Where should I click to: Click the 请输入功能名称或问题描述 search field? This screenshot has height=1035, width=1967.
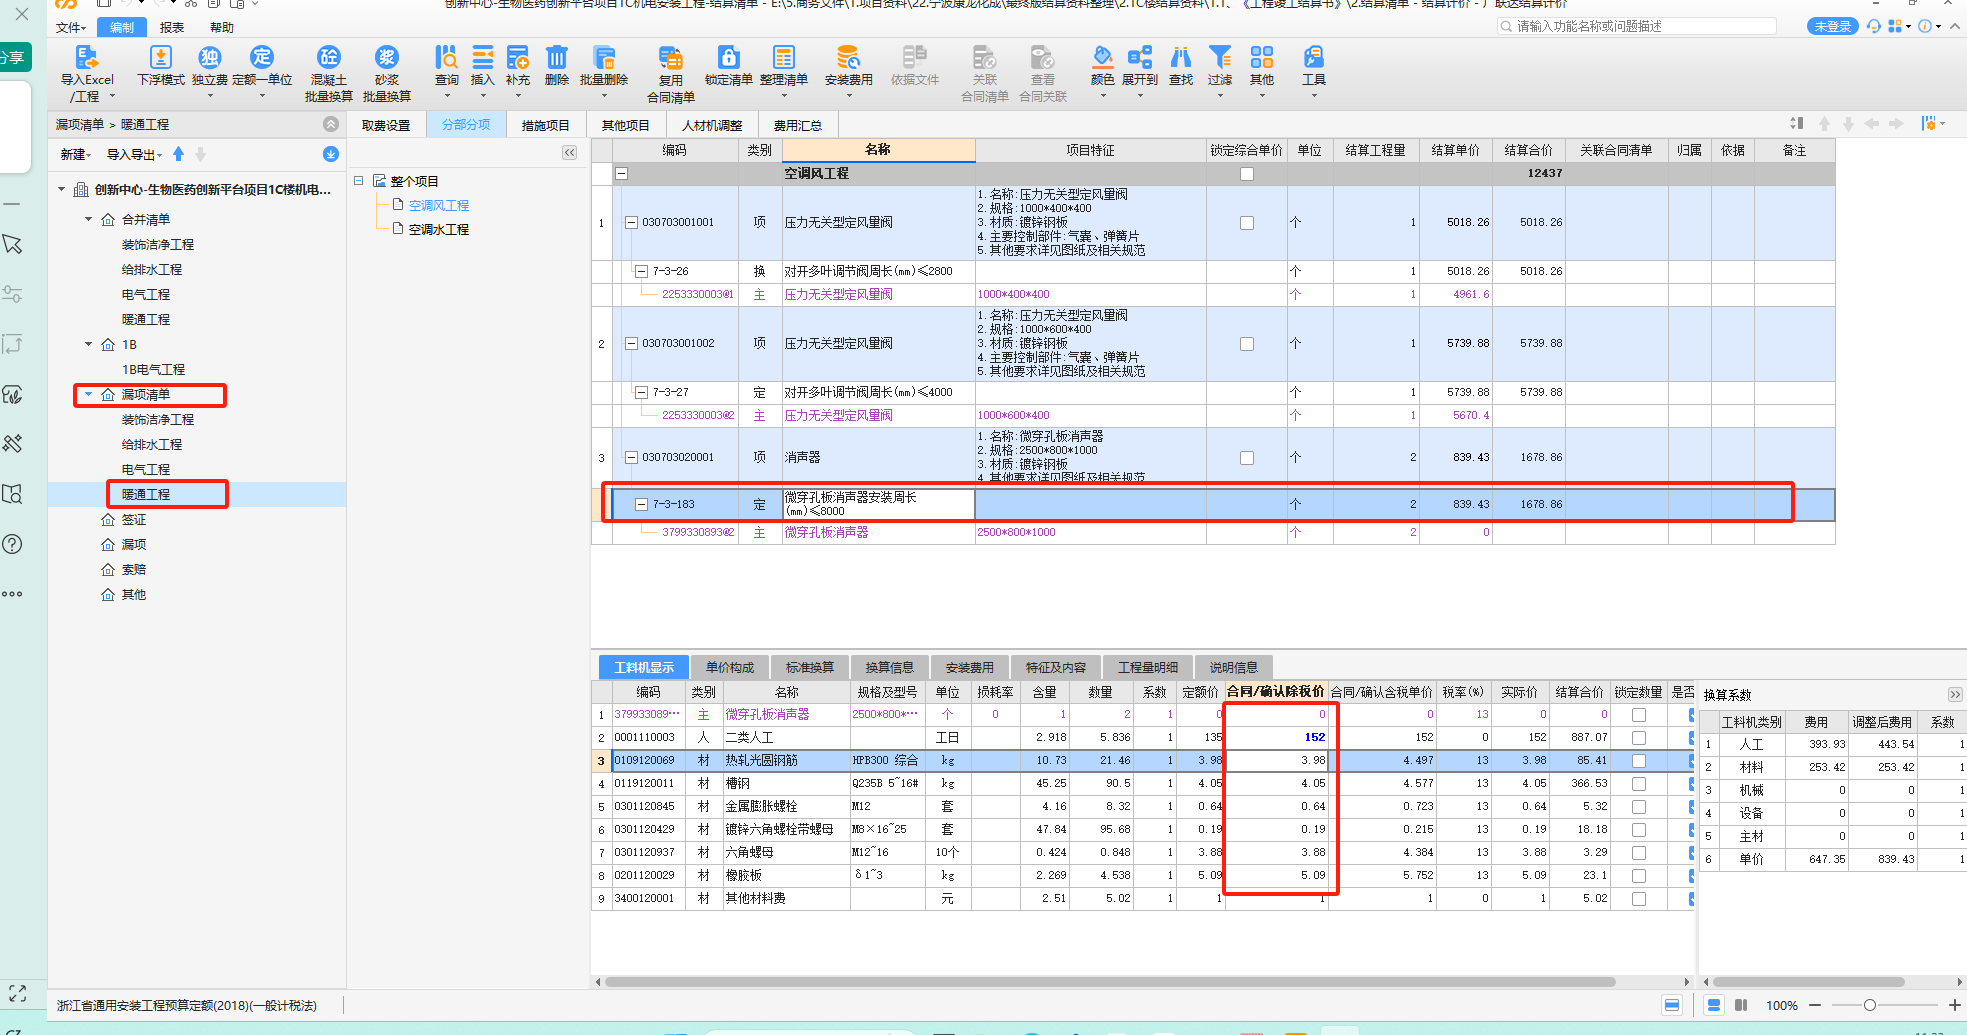[1637, 27]
